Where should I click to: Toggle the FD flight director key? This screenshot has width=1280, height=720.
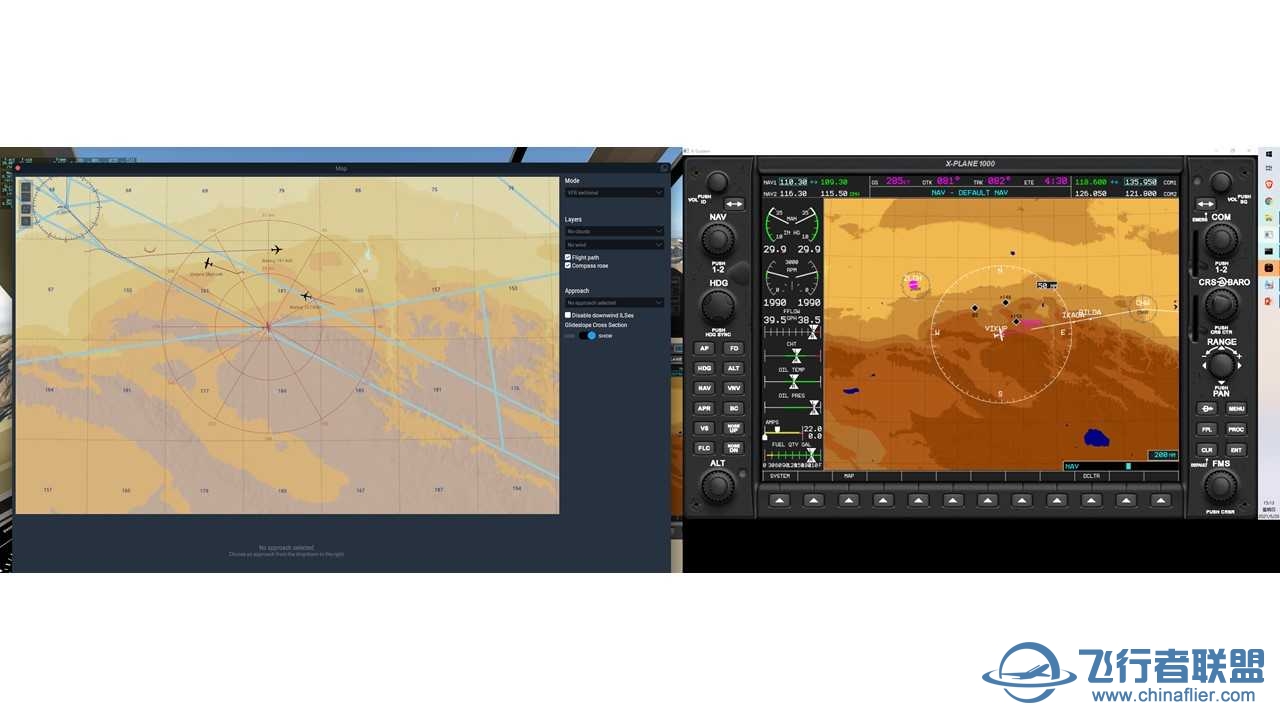734,348
